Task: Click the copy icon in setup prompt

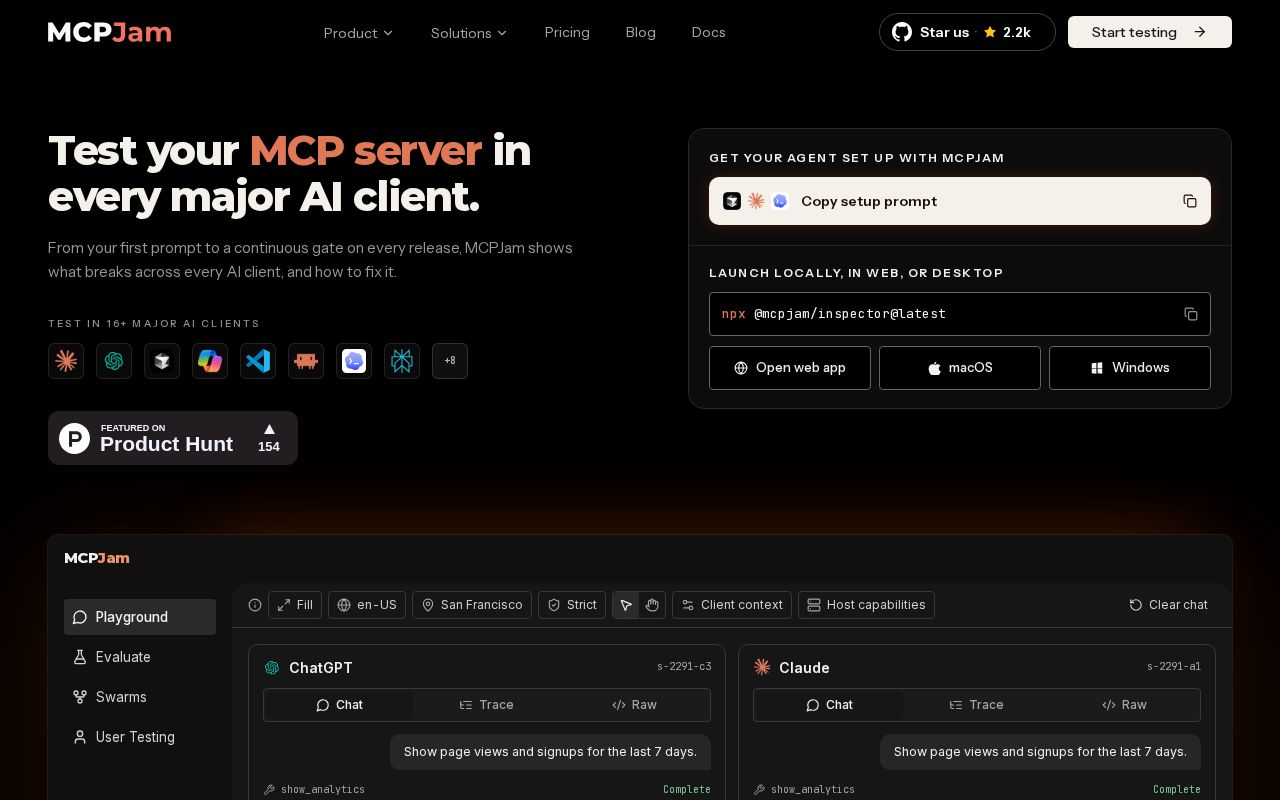Action: point(1190,201)
